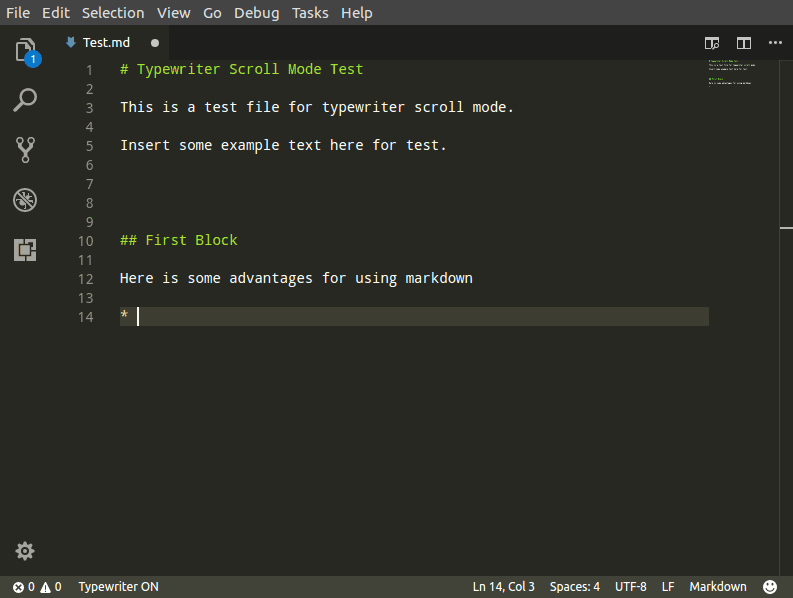Open markdown preview to the side
793x598 pixels.
click(712, 43)
